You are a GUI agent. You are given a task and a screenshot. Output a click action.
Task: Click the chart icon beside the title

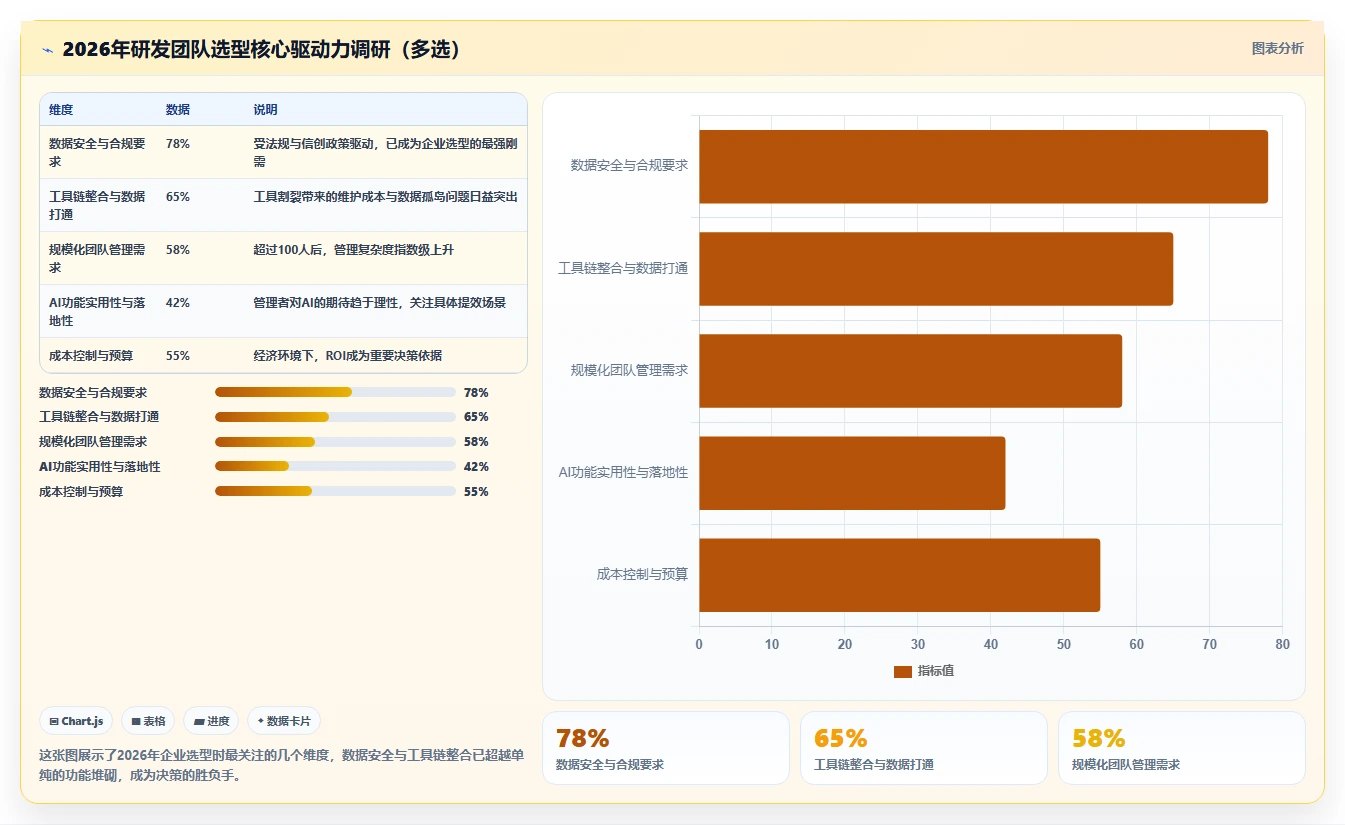point(47,50)
